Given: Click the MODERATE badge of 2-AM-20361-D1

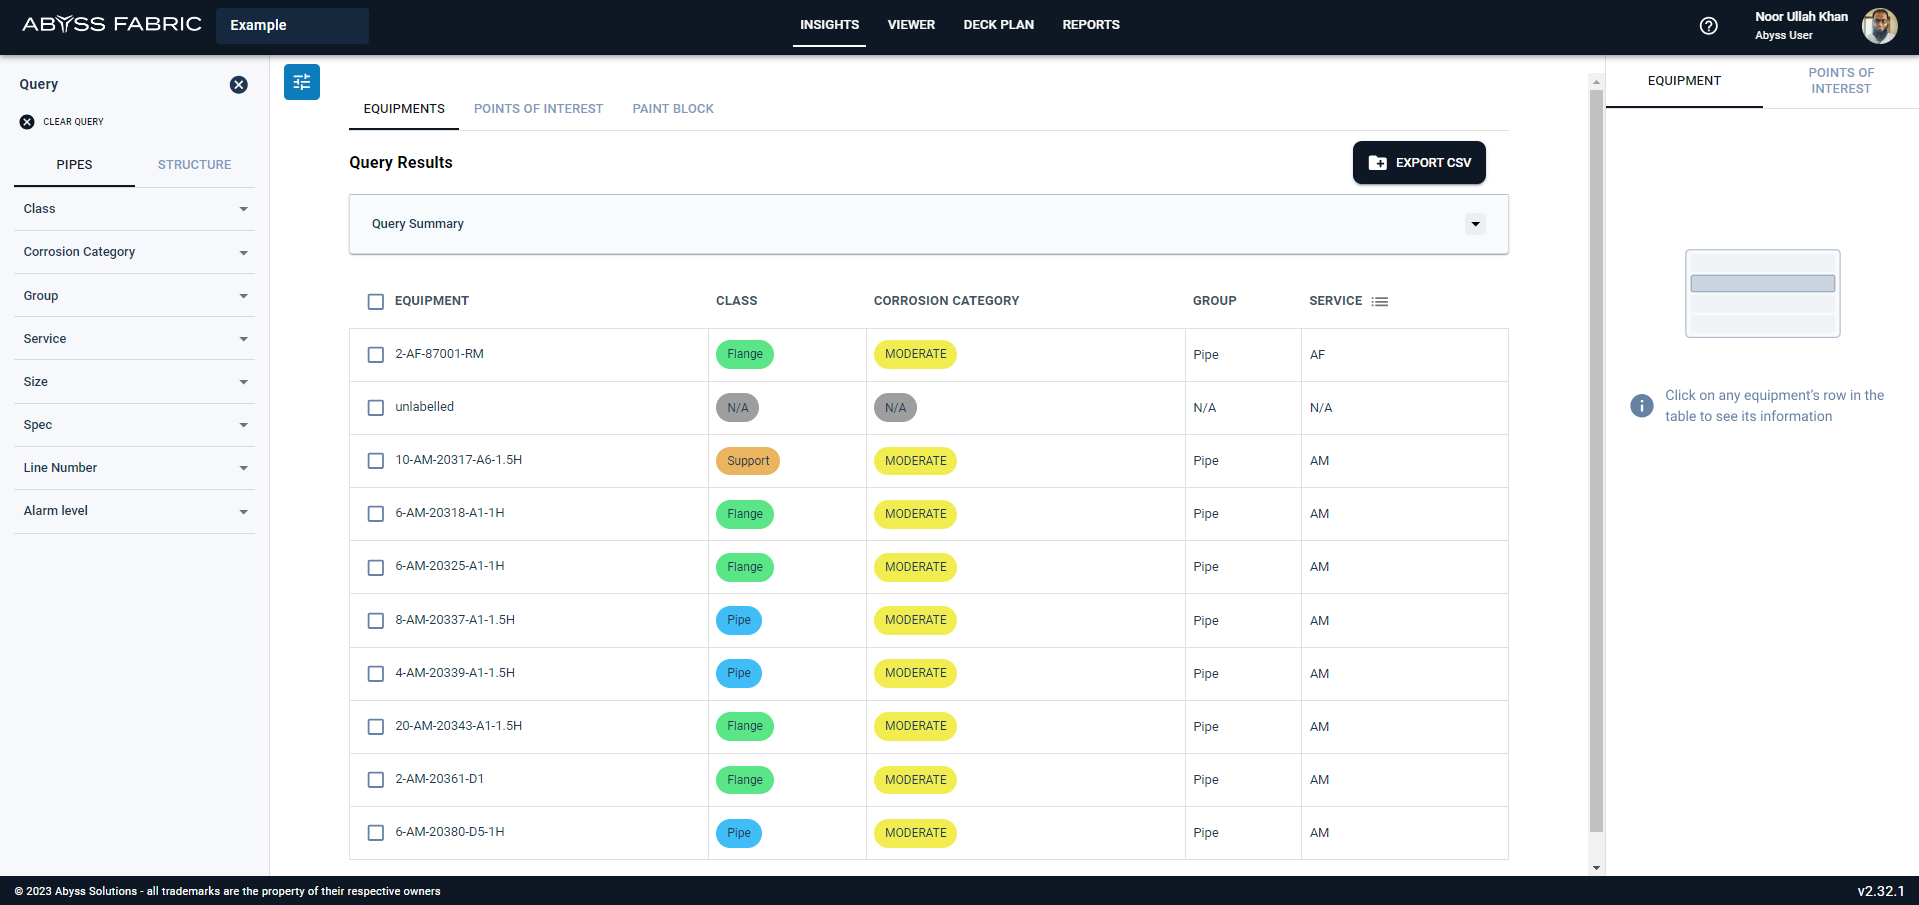Looking at the screenshot, I should 915,780.
